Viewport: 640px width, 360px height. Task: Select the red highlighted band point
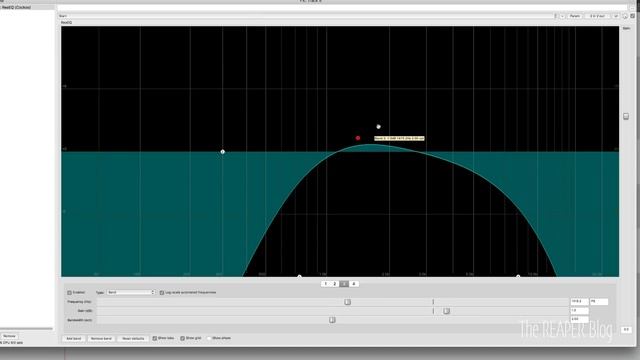click(358, 138)
